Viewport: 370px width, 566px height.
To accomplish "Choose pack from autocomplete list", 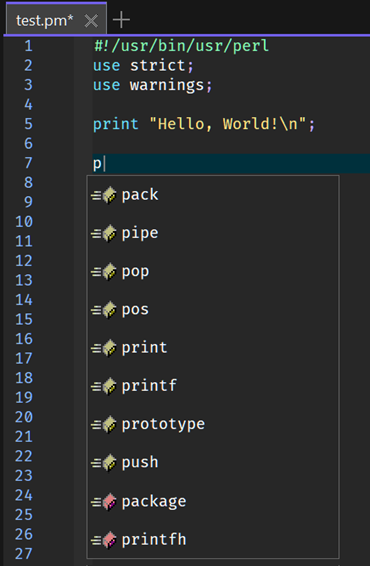I will [213, 195].
